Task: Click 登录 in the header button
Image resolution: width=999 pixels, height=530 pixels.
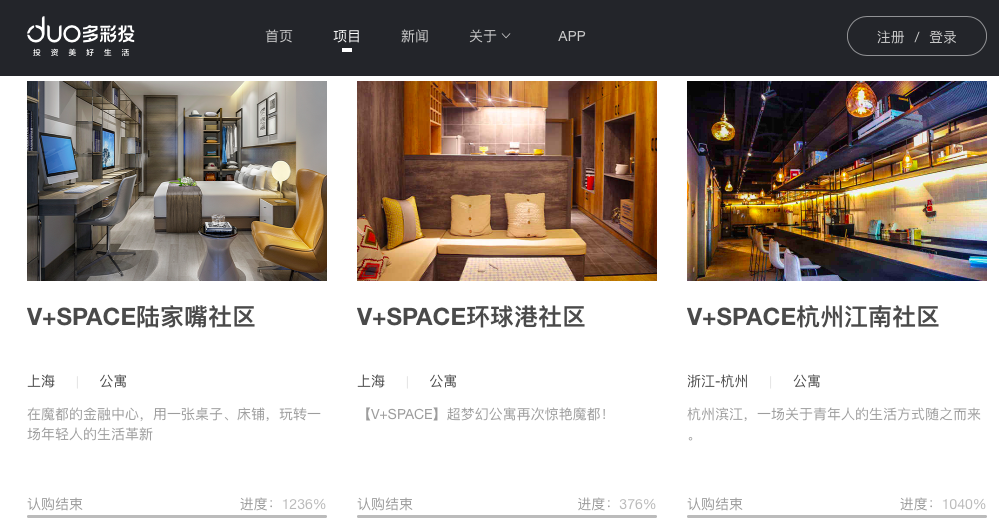Action: pyautogui.click(x=943, y=37)
